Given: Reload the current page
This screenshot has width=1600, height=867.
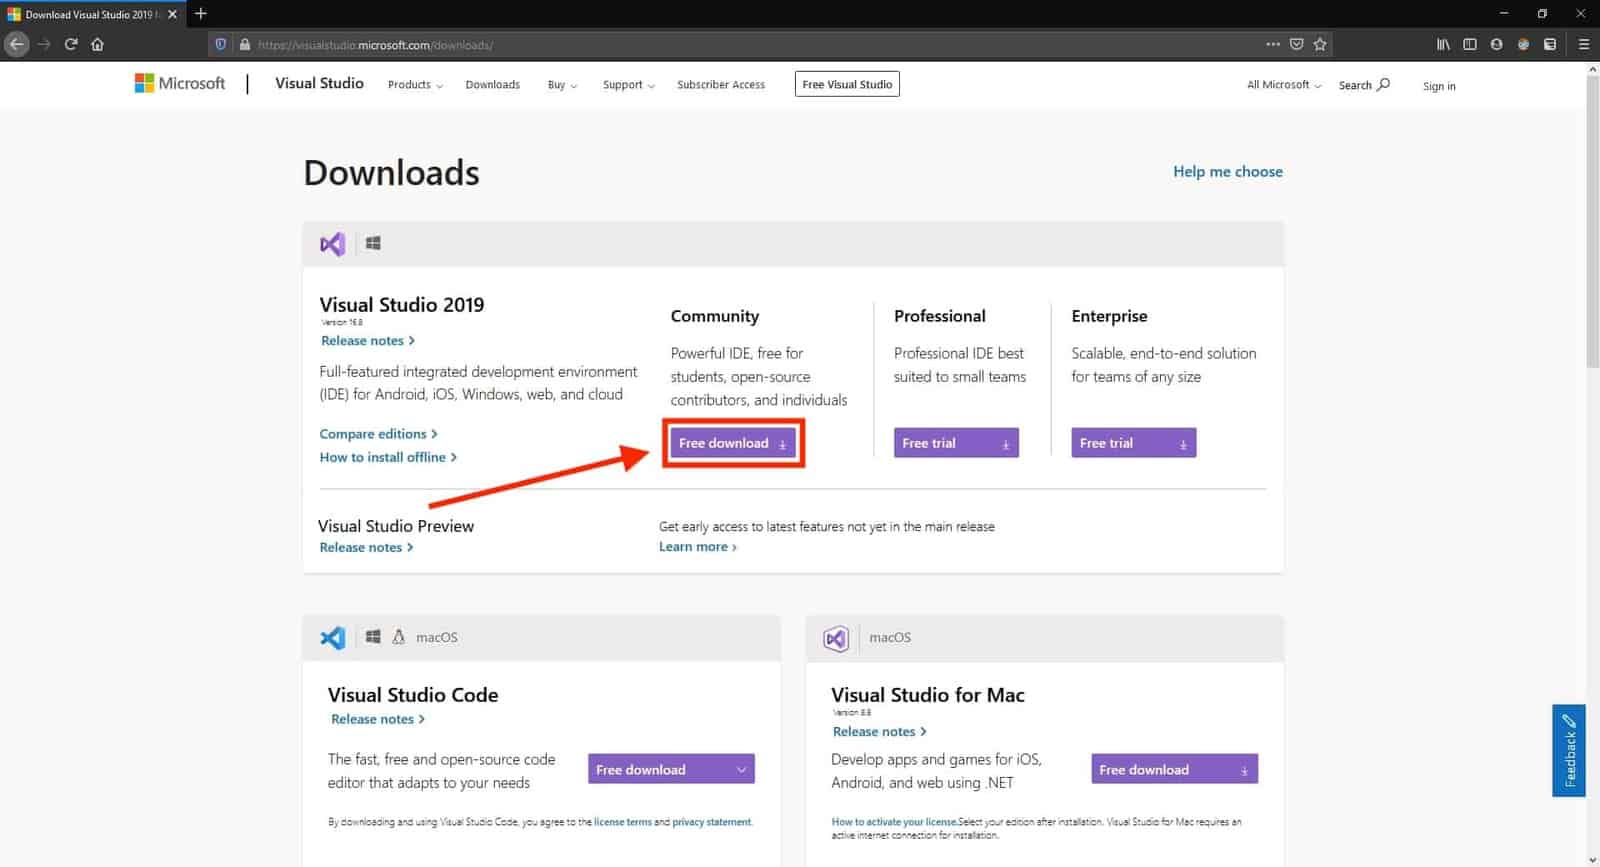Looking at the screenshot, I should pos(71,44).
